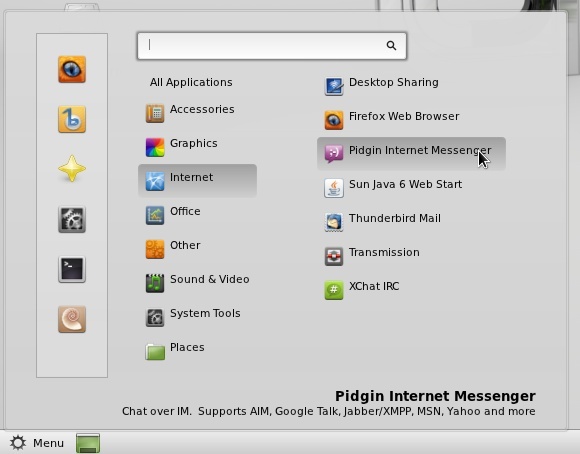Launch Thunderbird Mail by its label
The height and width of the screenshot is (454, 580).
point(395,218)
